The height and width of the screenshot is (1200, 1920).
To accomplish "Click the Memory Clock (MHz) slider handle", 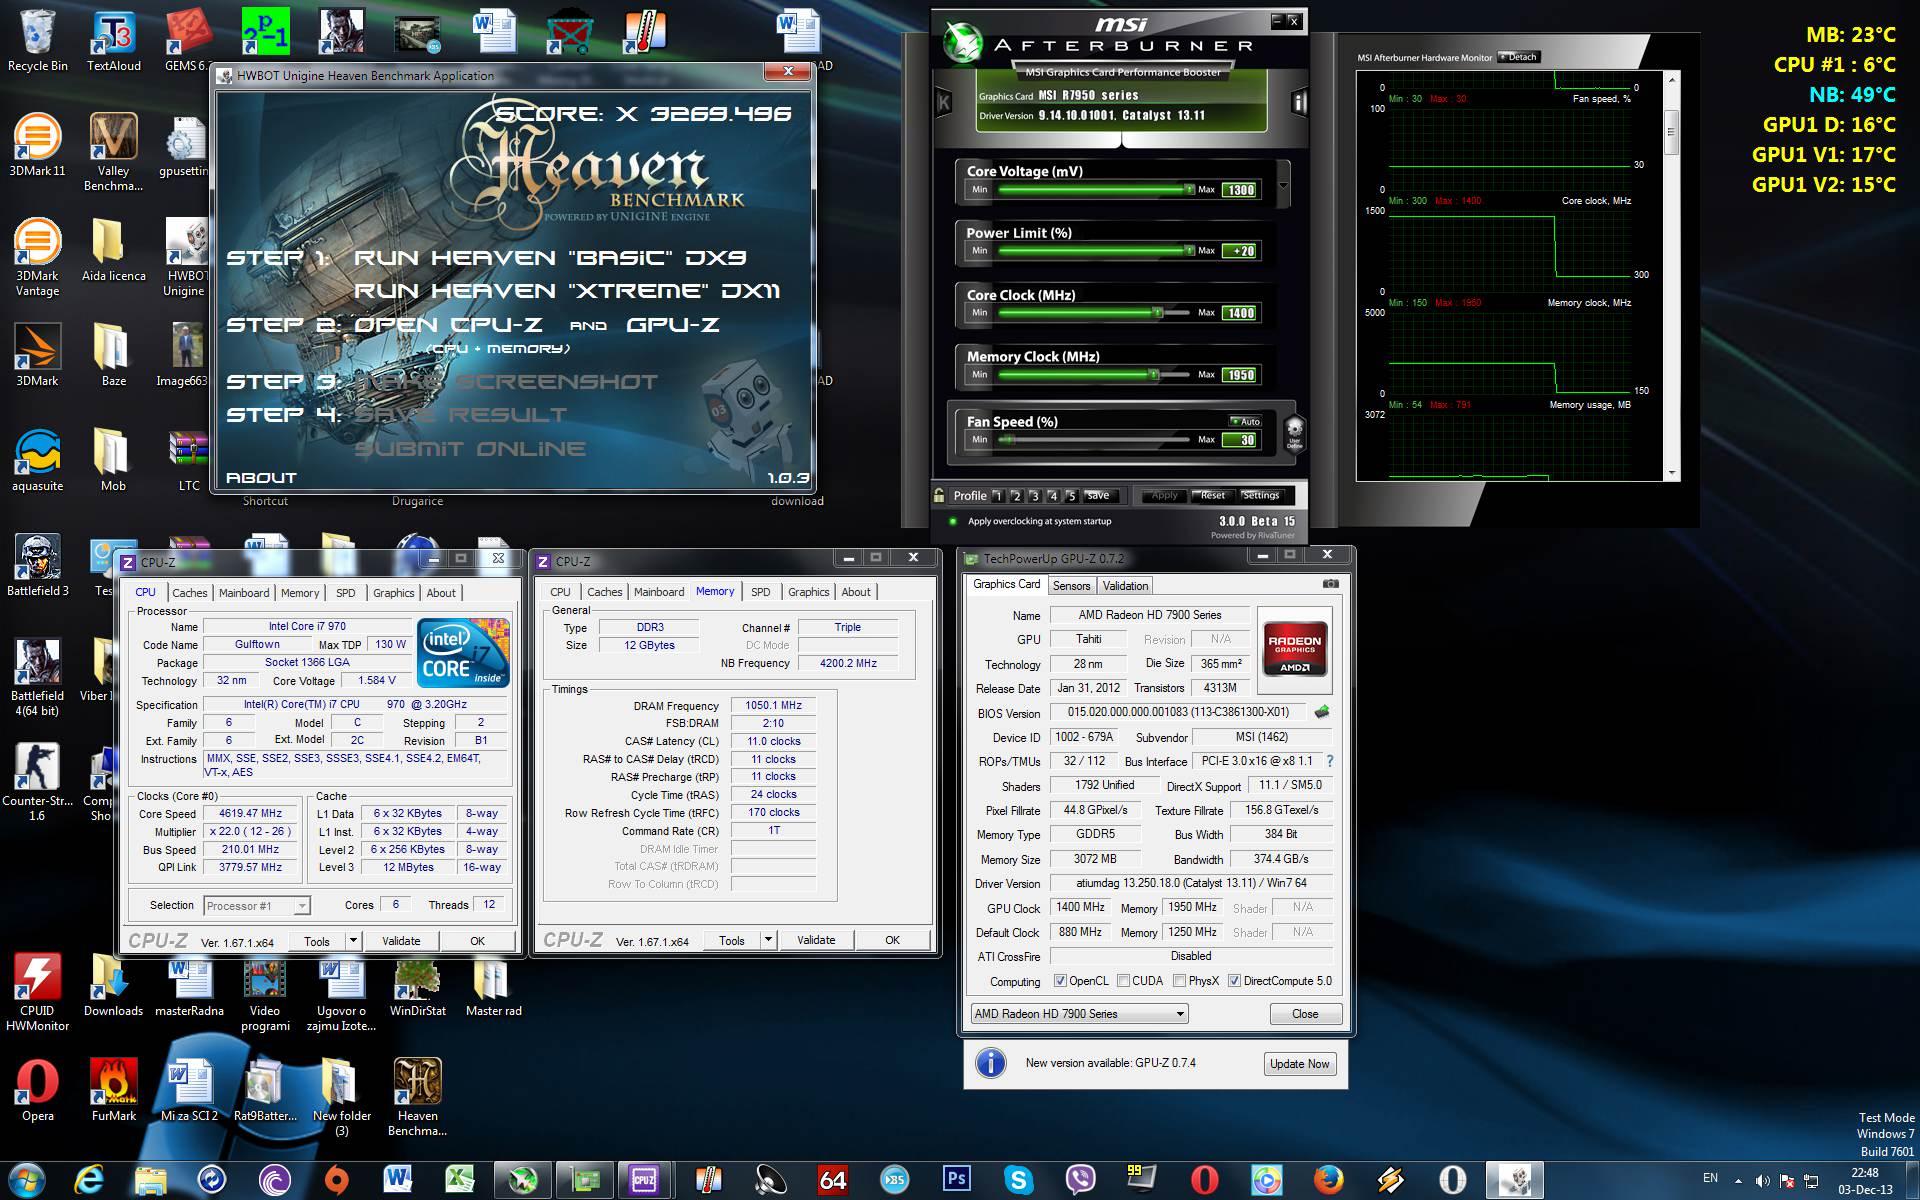I will (1153, 375).
